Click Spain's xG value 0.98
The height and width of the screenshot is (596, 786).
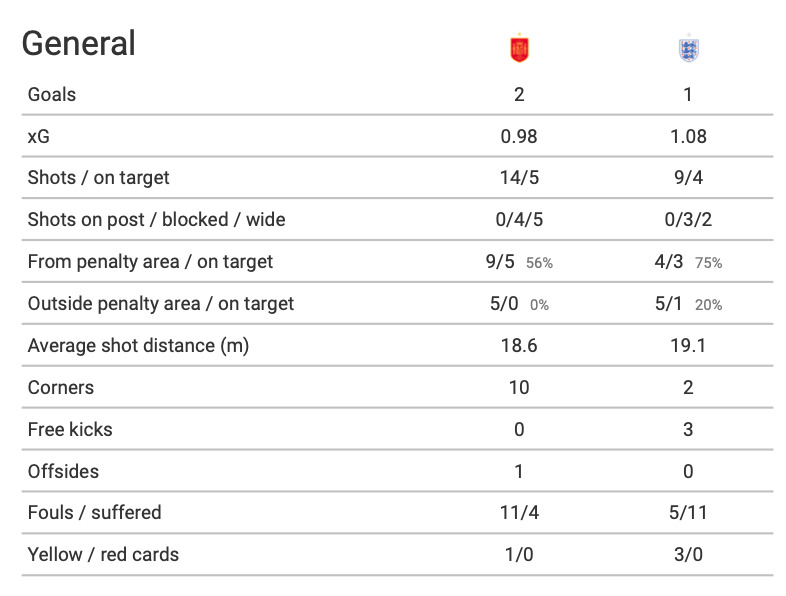pyautogui.click(x=519, y=137)
